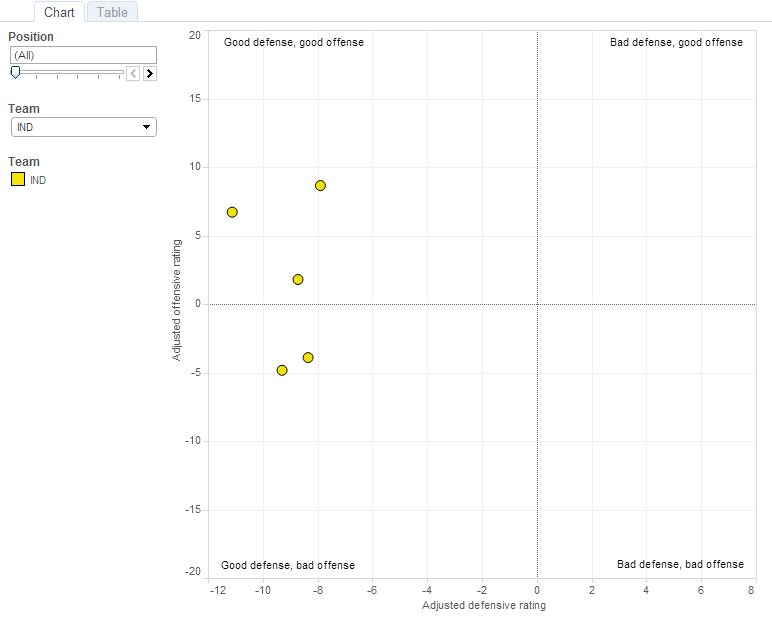Step Position filter to next value

150,73
